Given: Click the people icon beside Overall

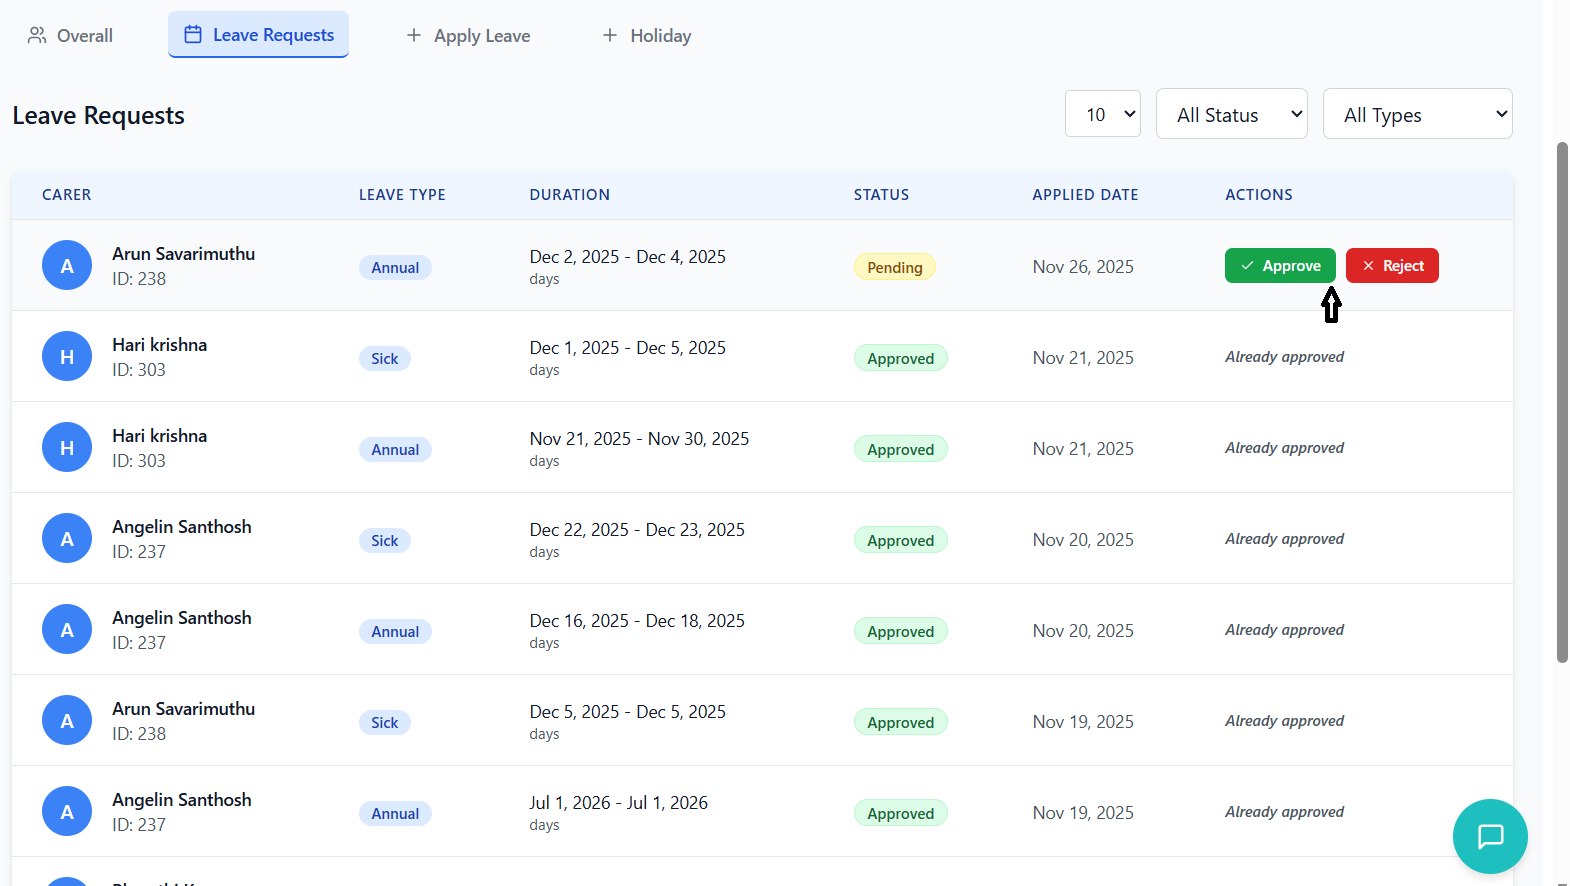Looking at the screenshot, I should (x=37, y=36).
